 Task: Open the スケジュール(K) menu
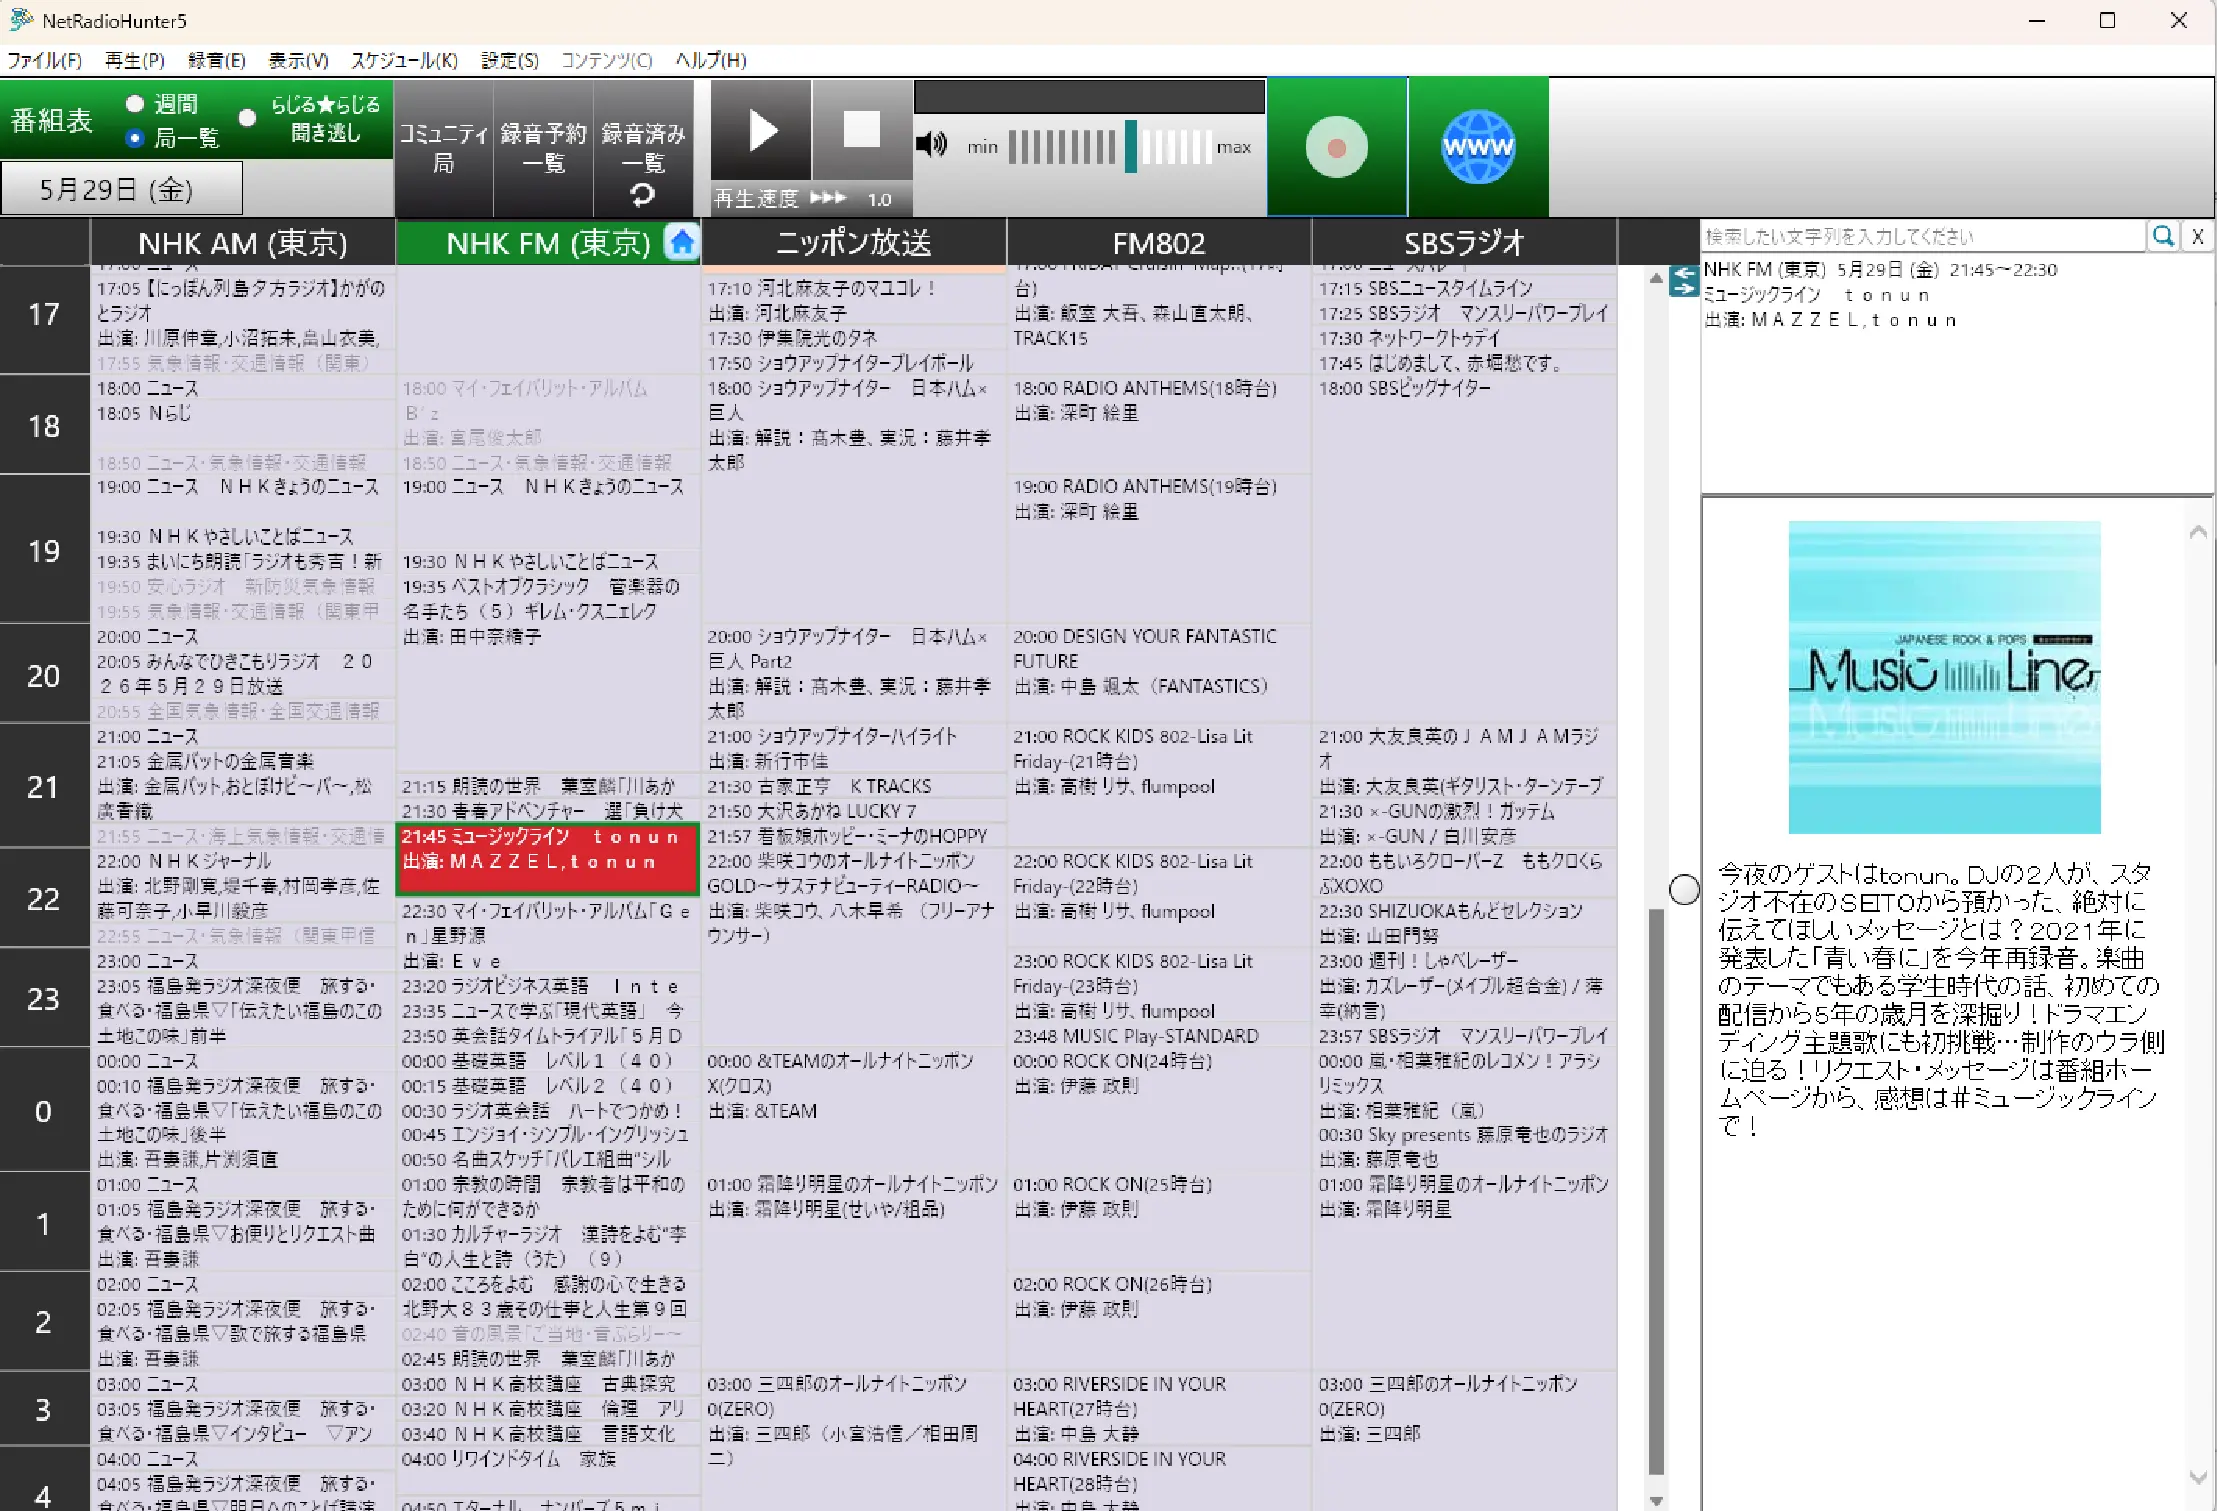tap(404, 60)
